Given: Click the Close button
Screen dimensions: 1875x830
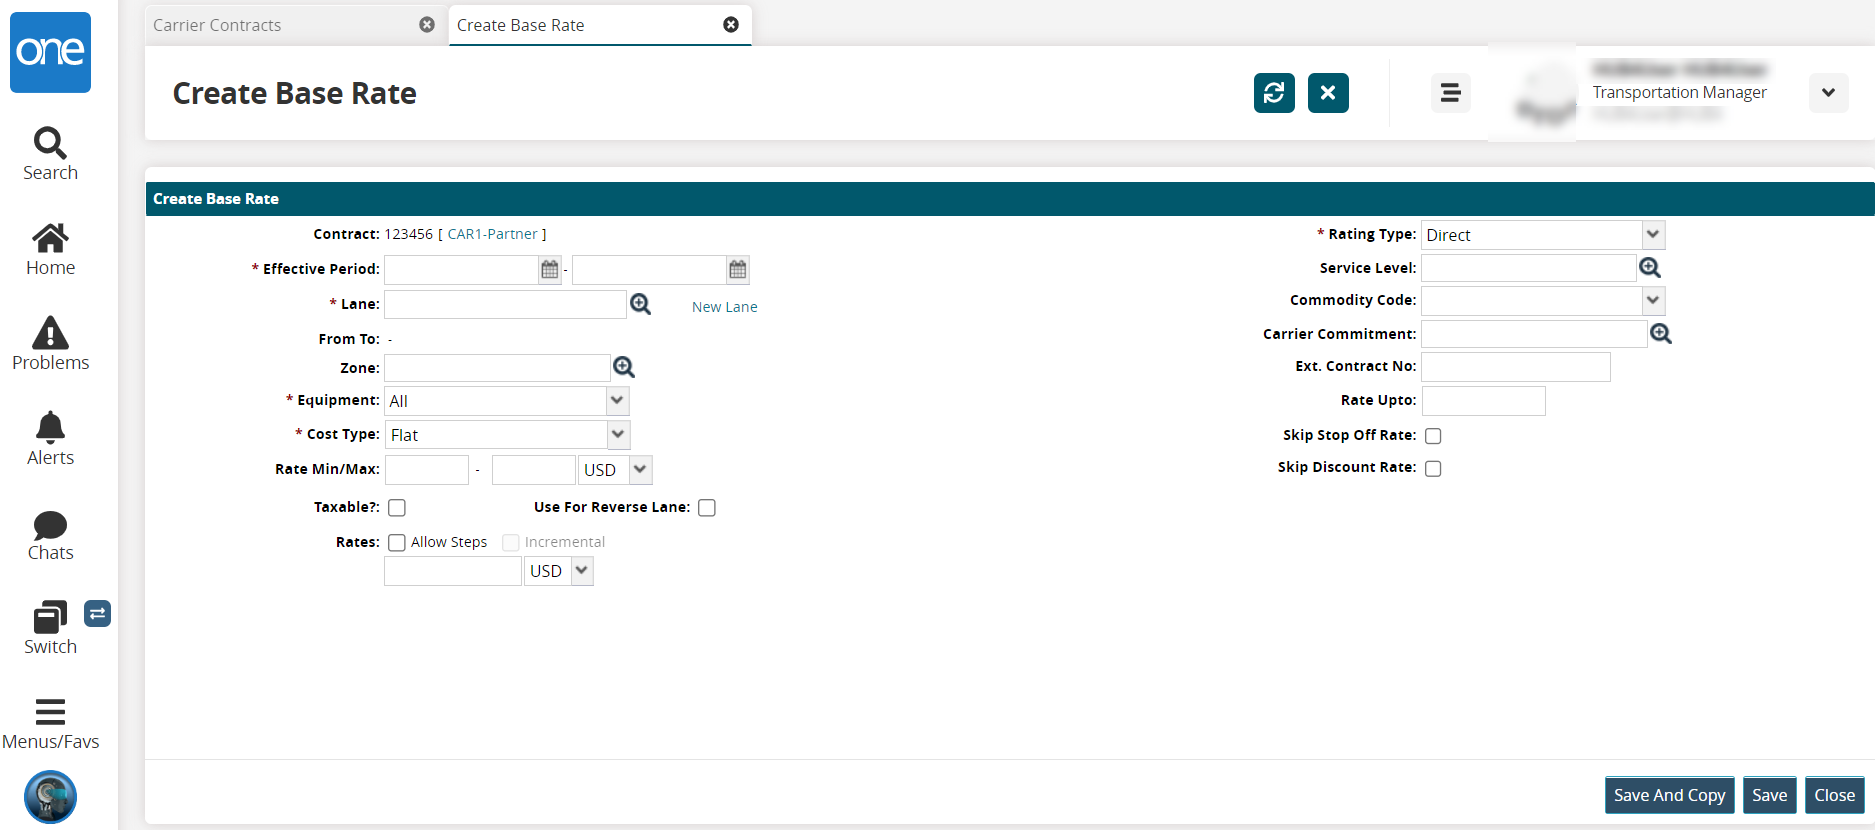Looking at the screenshot, I should [x=1835, y=795].
